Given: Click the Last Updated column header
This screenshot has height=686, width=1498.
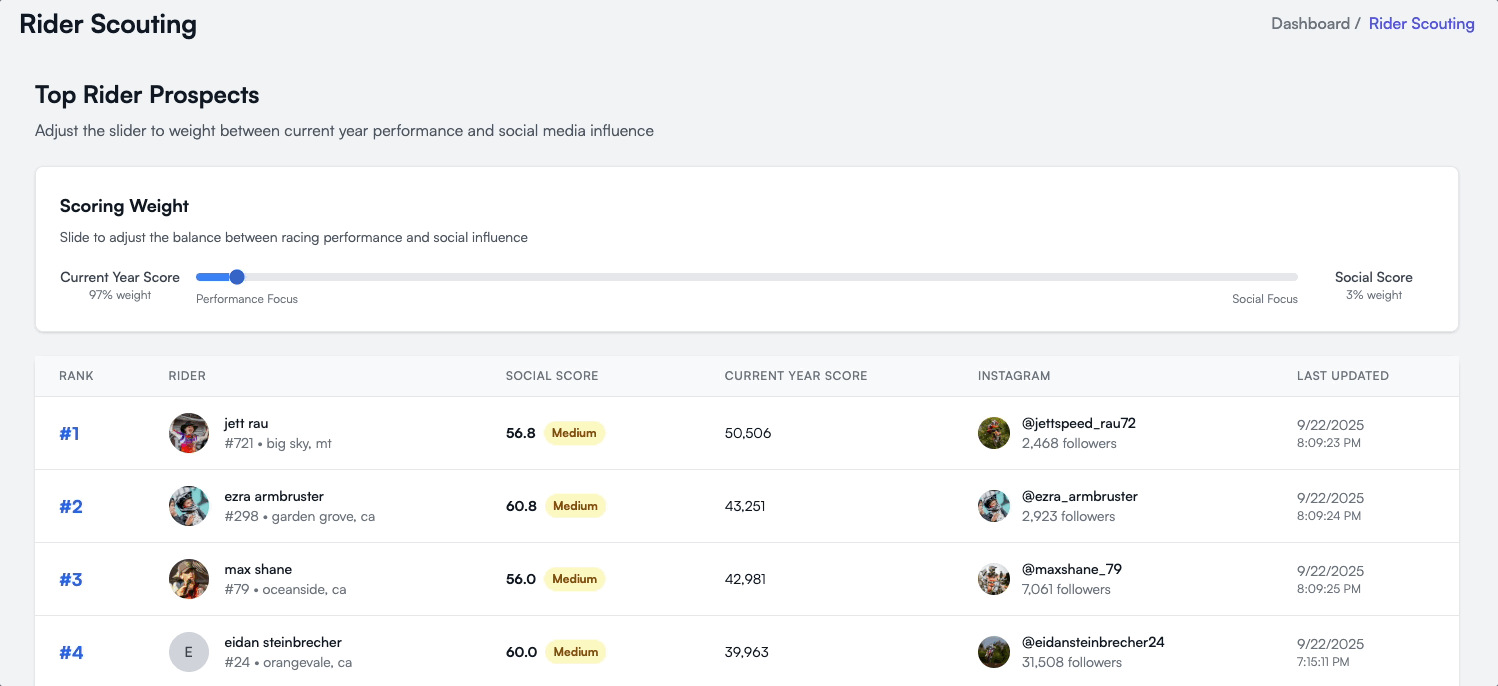Looking at the screenshot, I should [1342, 376].
